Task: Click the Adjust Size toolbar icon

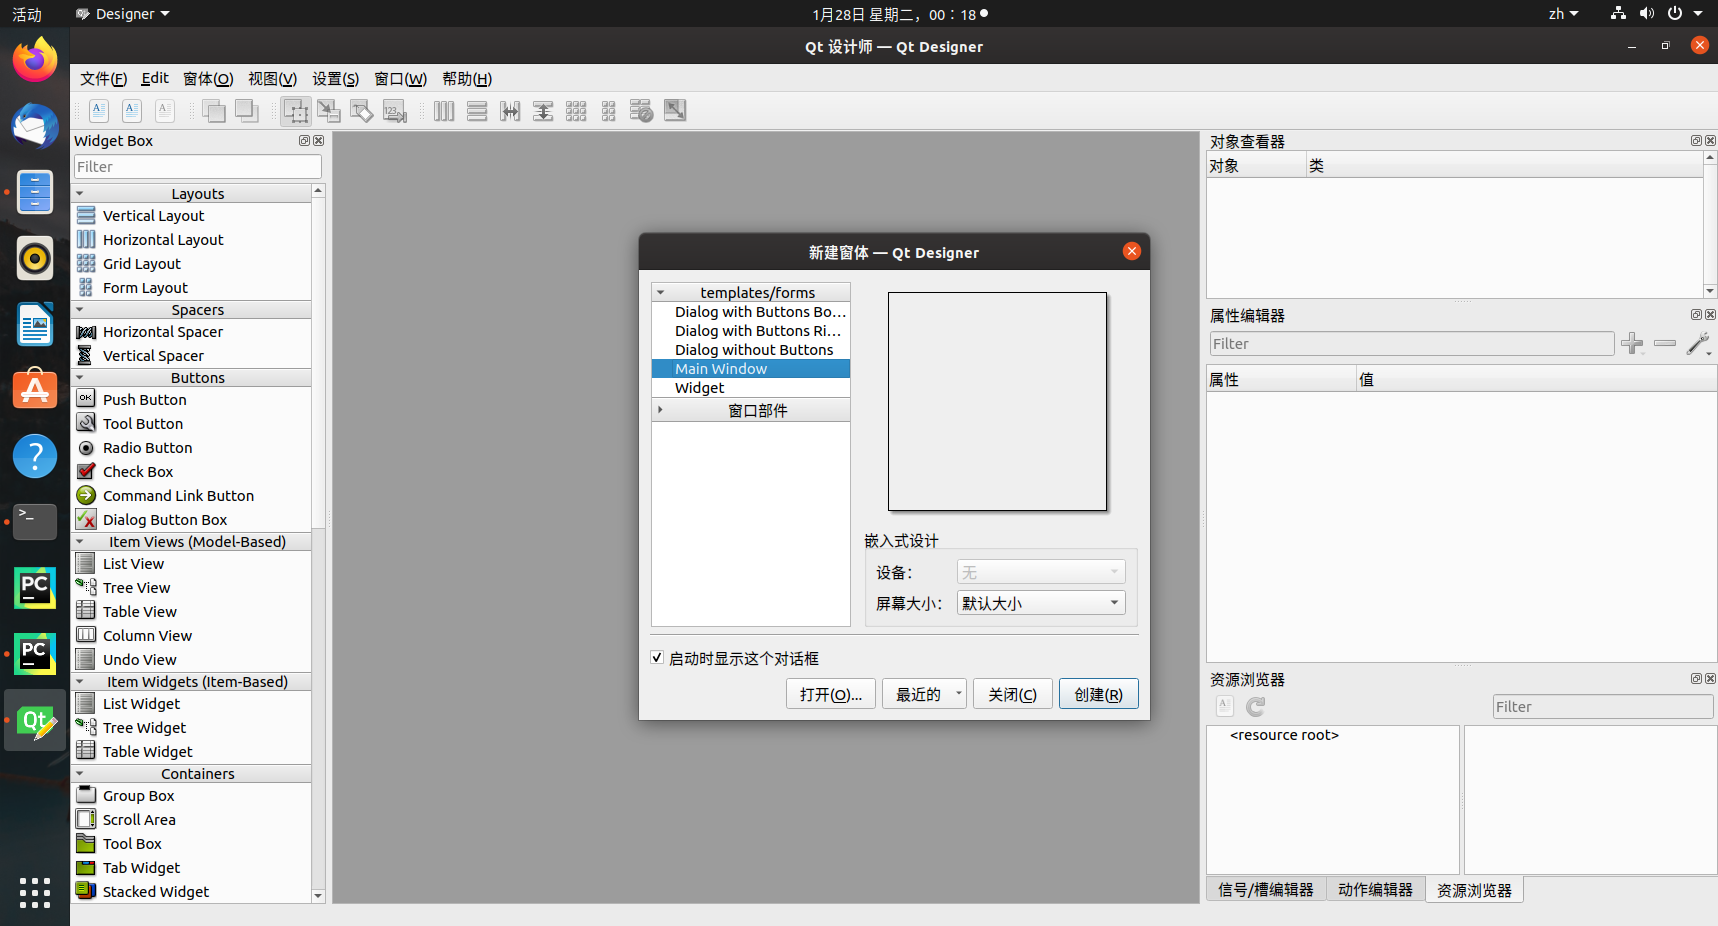Action: point(675,111)
